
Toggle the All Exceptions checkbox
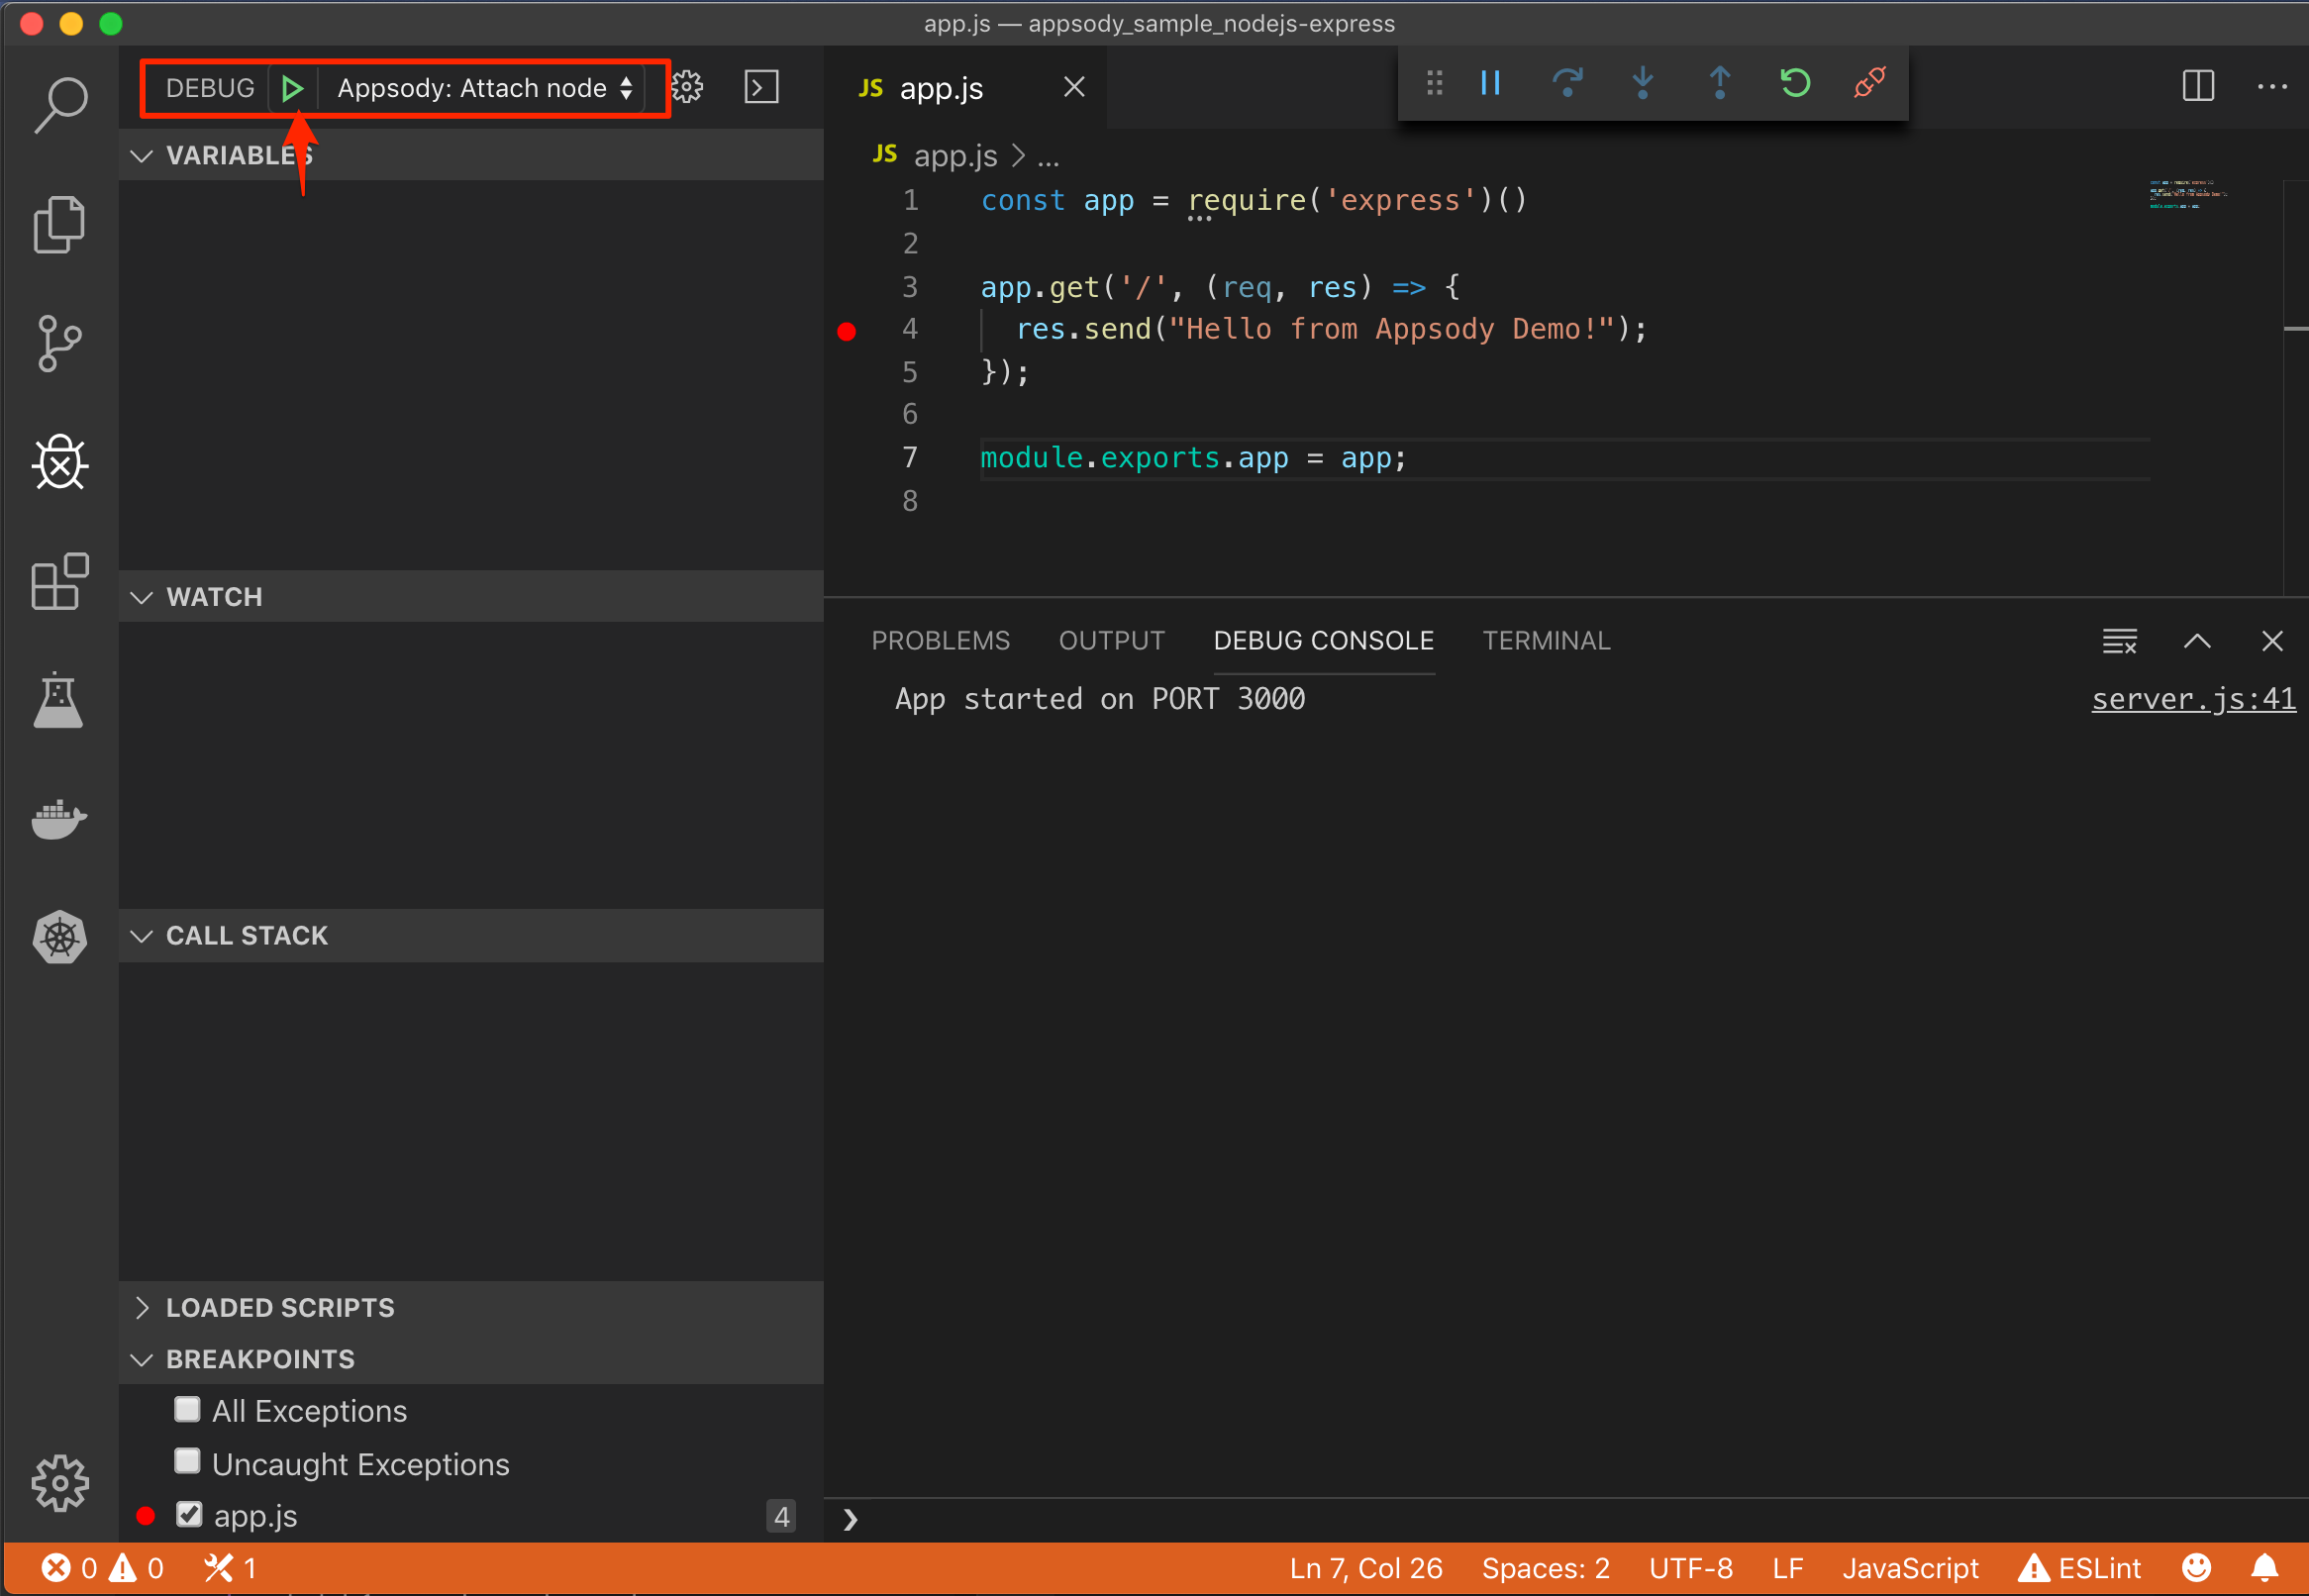tap(187, 1410)
